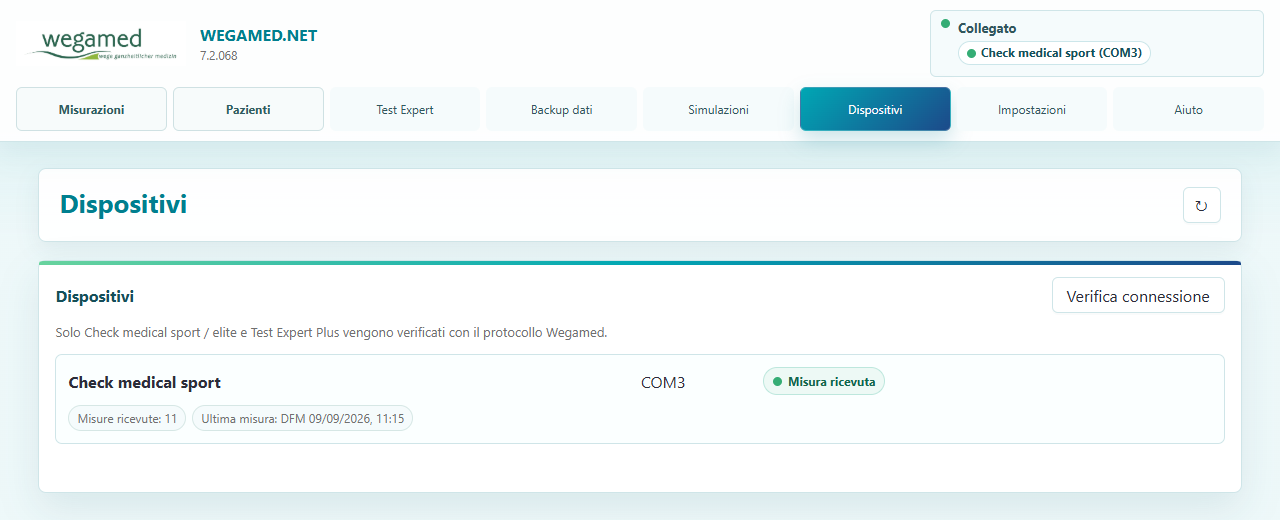Click the Check medical sport (COM3) status chip
The image size is (1280, 520).
[x=1054, y=53]
